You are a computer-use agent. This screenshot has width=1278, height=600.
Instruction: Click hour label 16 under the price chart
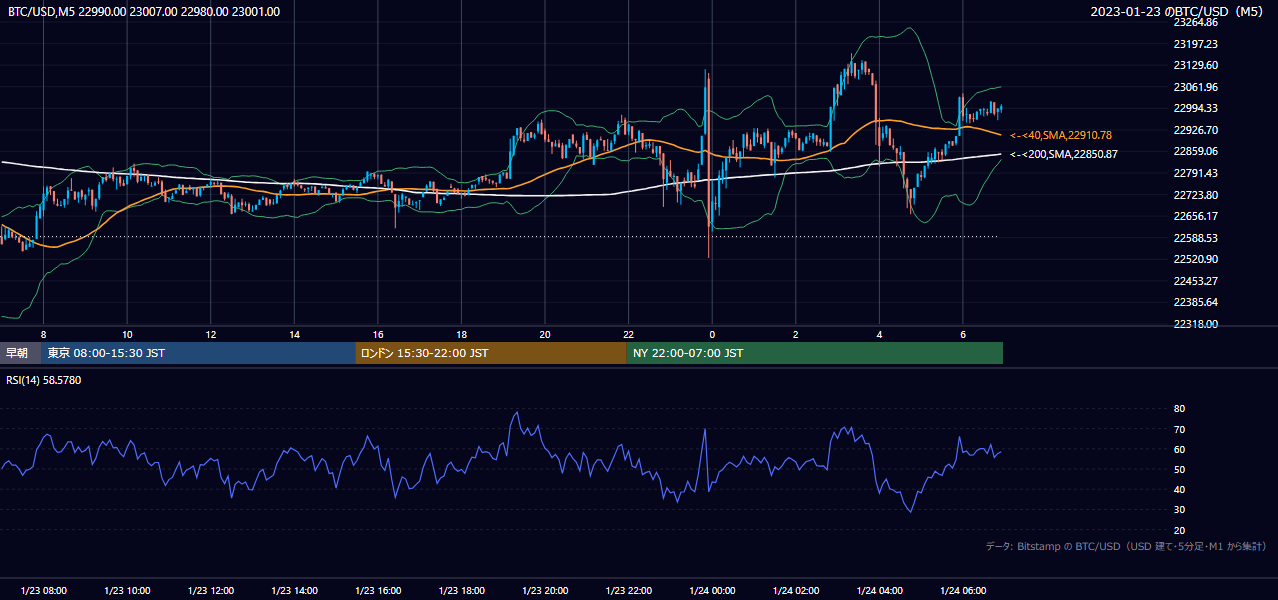point(378,334)
